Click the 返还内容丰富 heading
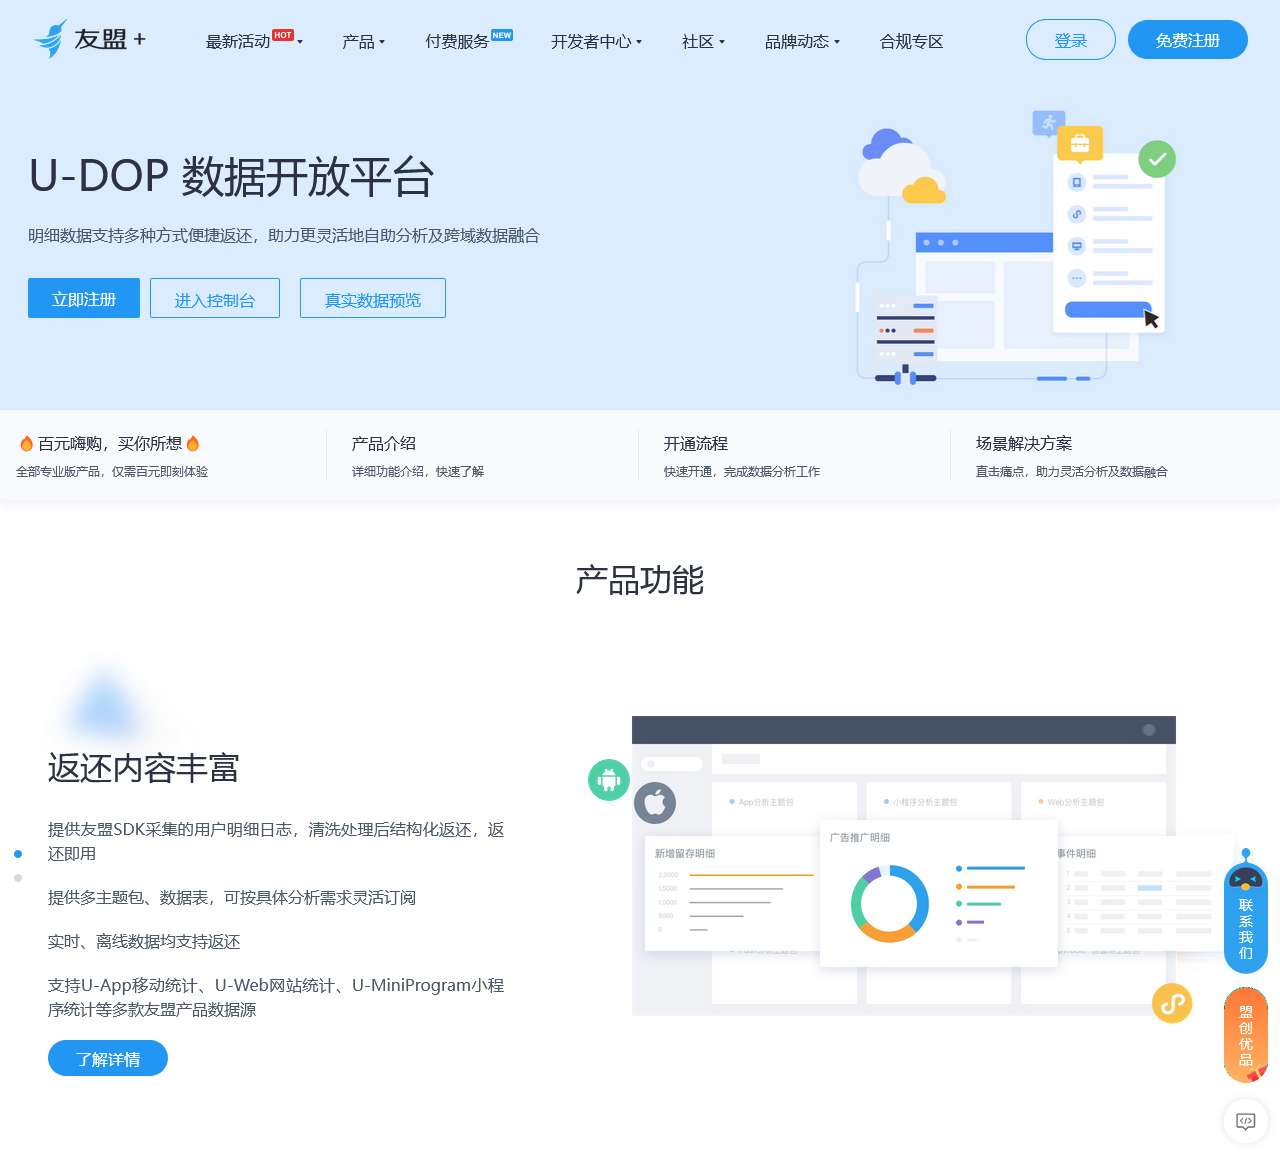This screenshot has height=1167, width=1280. (x=143, y=767)
